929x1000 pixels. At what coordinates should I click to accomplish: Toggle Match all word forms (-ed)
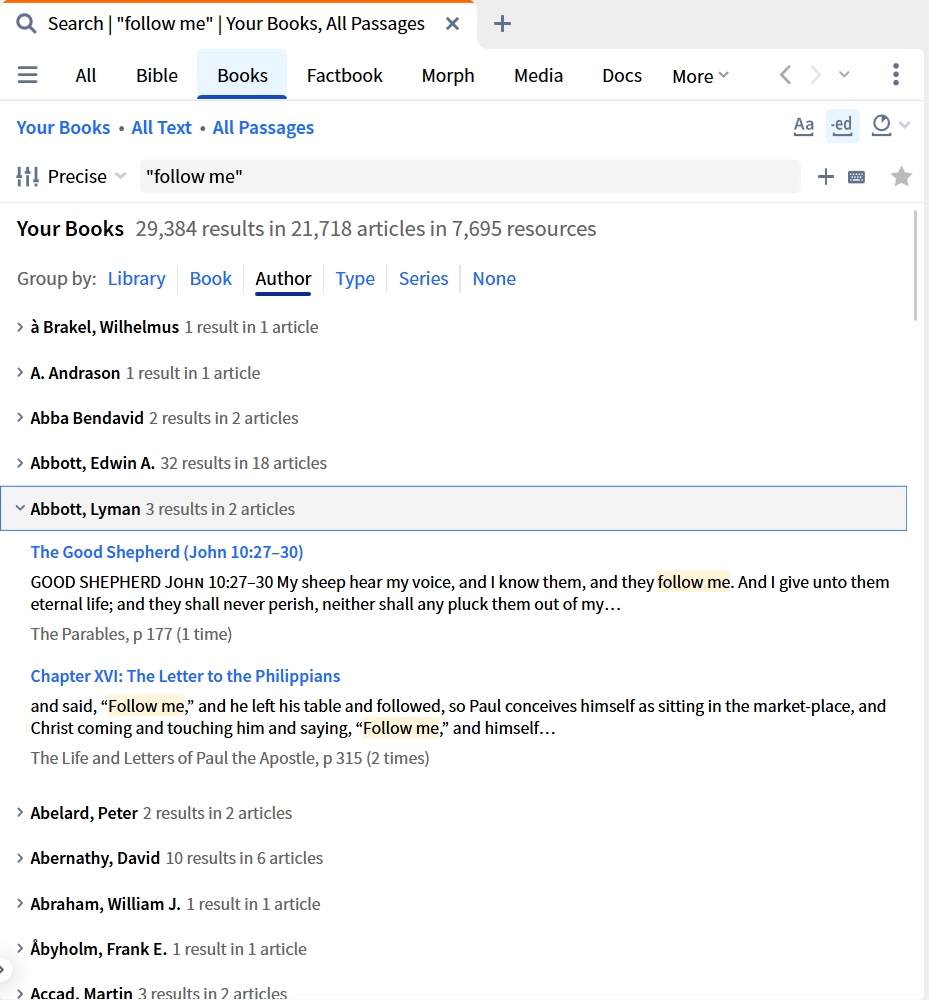tap(842, 125)
